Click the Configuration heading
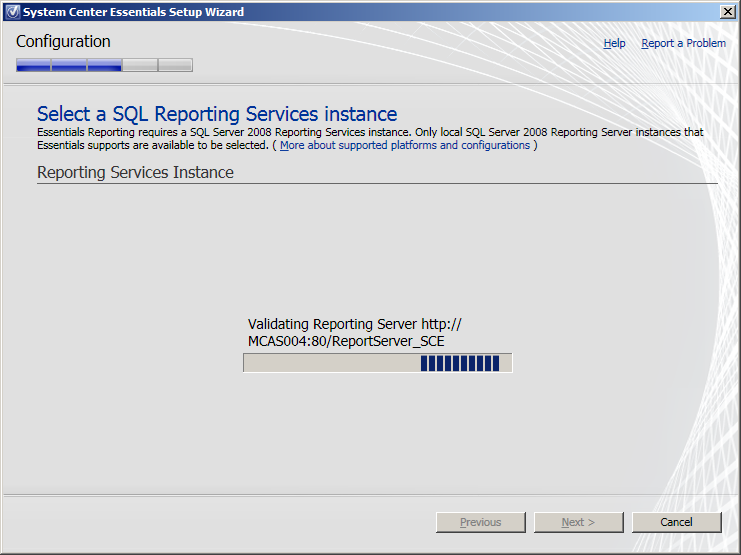This screenshot has height=555, width=741. coord(63,42)
